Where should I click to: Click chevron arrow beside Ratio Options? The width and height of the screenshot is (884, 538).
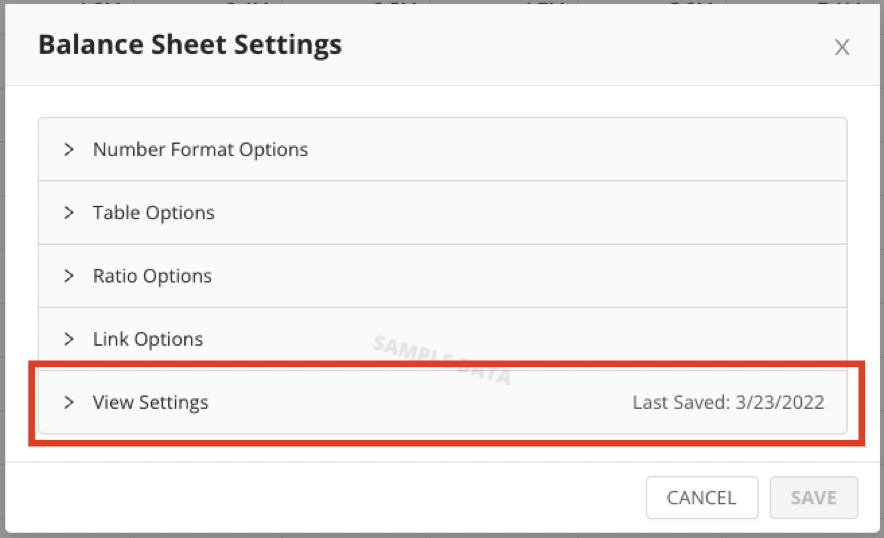point(69,276)
